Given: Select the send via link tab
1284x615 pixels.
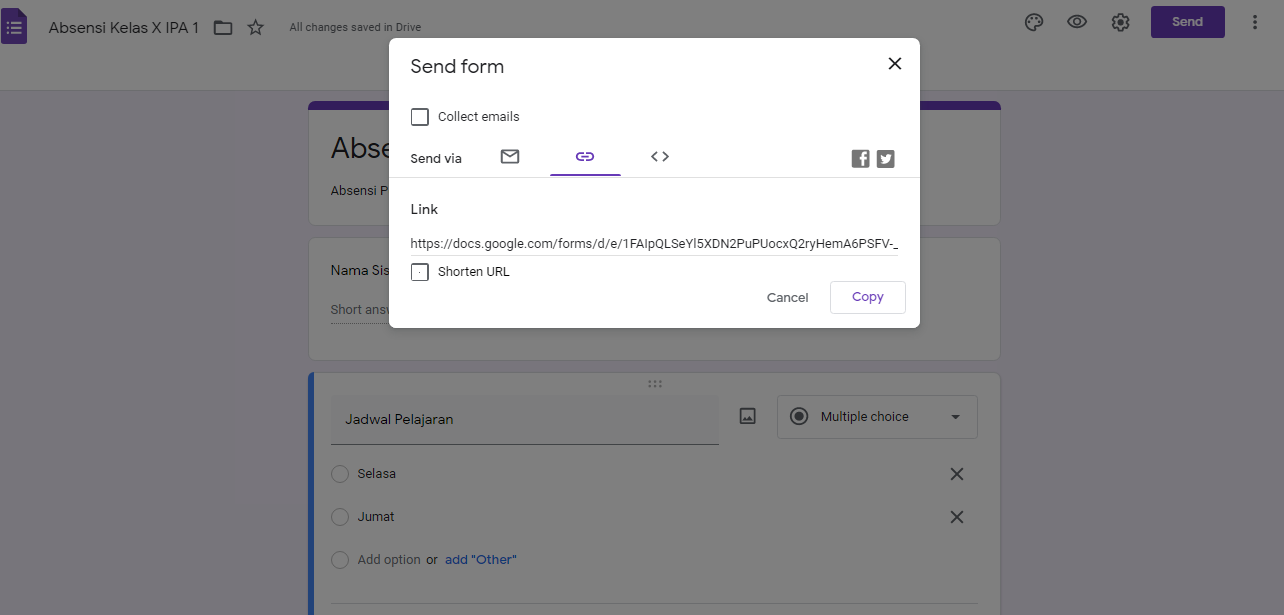Looking at the screenshot, I should tap(585, 157).
